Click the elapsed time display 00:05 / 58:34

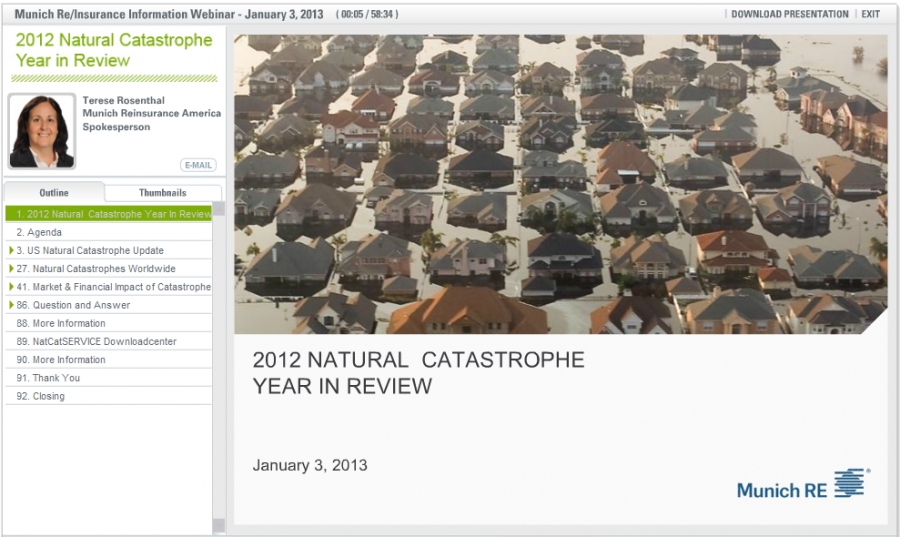[x=367, y=14]
